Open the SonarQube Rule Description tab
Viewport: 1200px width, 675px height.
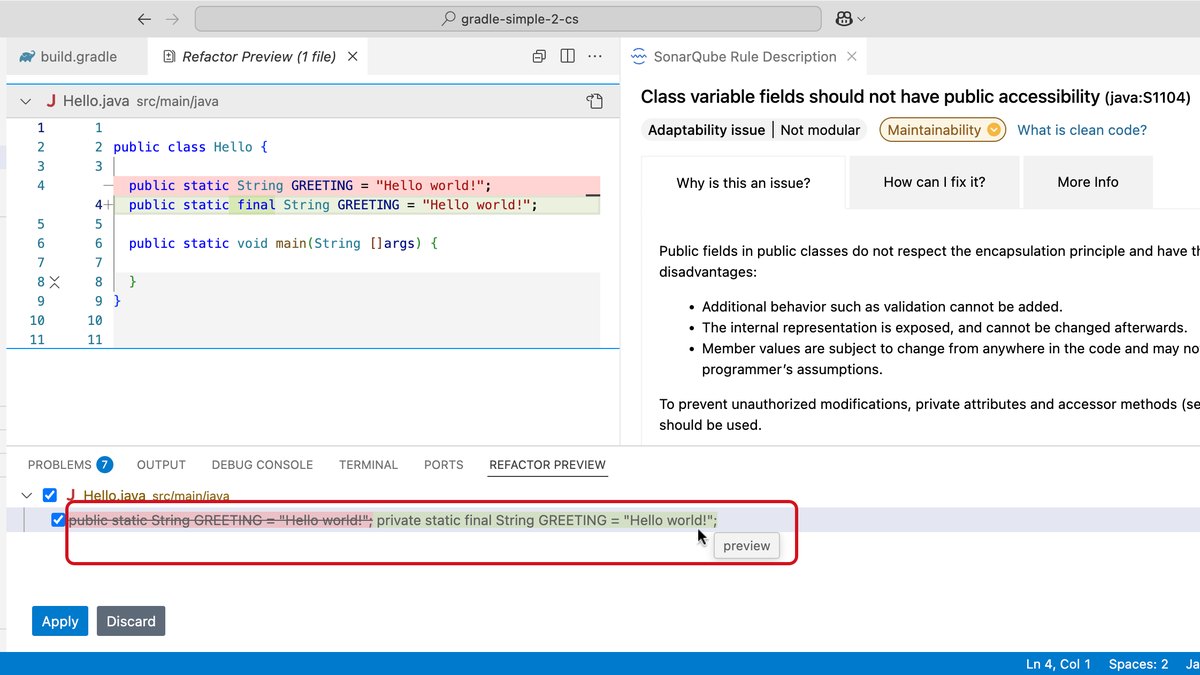[744, 57]
